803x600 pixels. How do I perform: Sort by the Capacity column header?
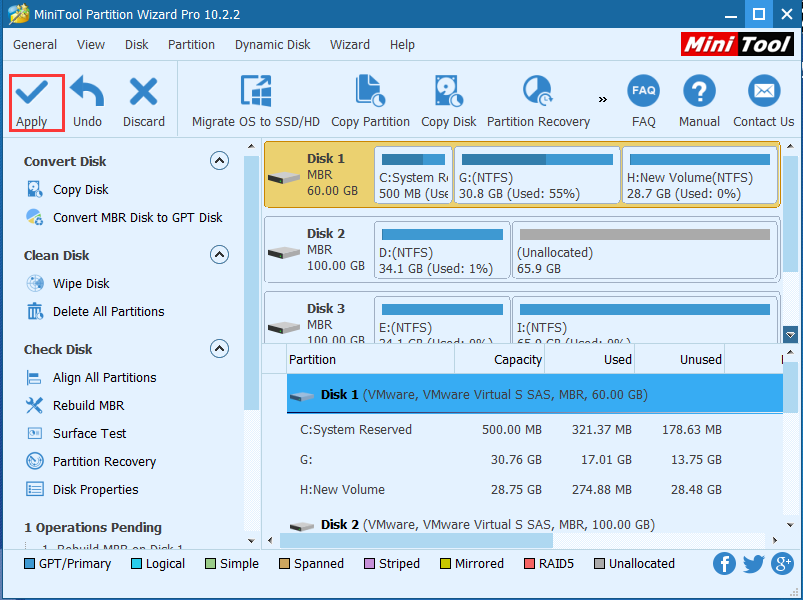tap(499, 359)
